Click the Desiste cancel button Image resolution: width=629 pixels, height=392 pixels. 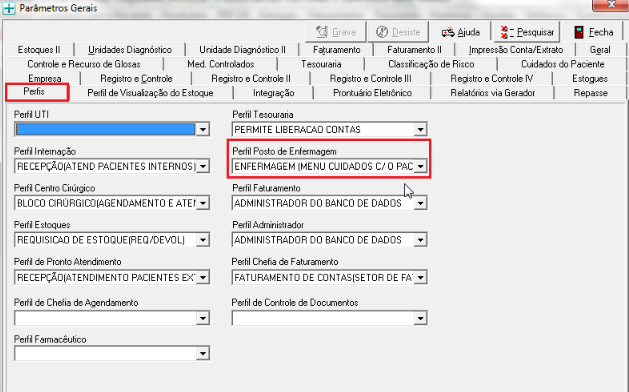pyautogui.click(x=398, y=32)
